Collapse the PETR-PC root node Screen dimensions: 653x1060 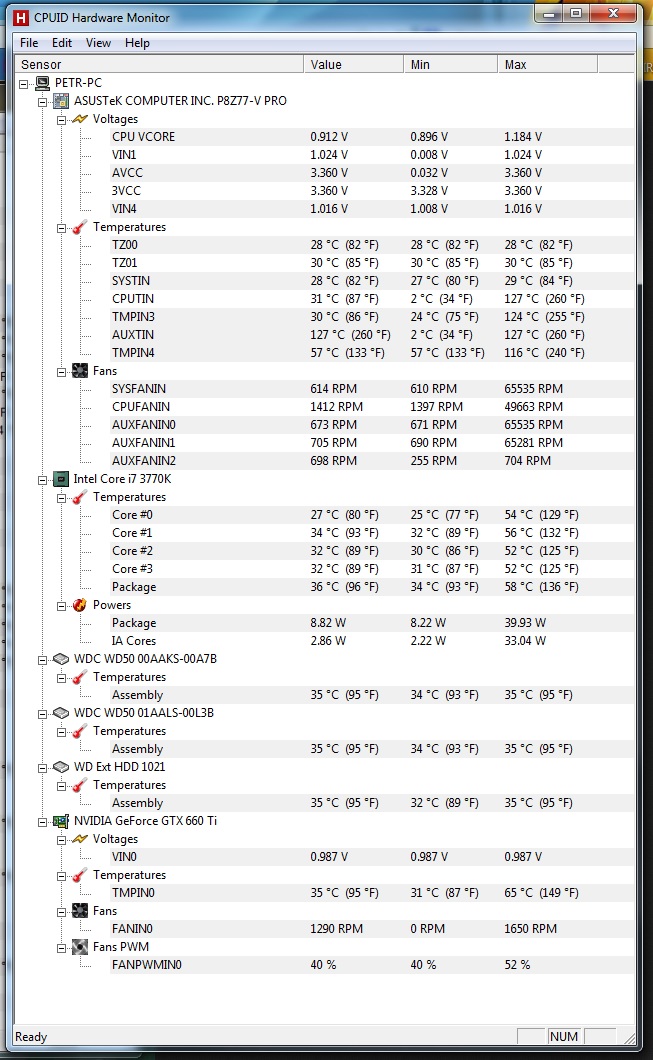click(24, 84)
